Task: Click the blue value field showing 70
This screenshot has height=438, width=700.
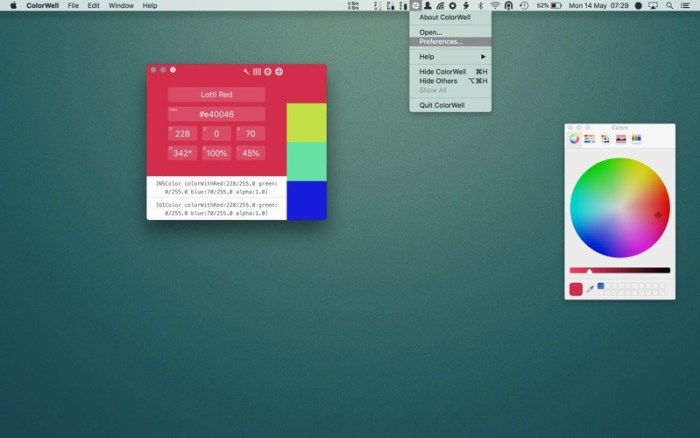Action: 250,133
